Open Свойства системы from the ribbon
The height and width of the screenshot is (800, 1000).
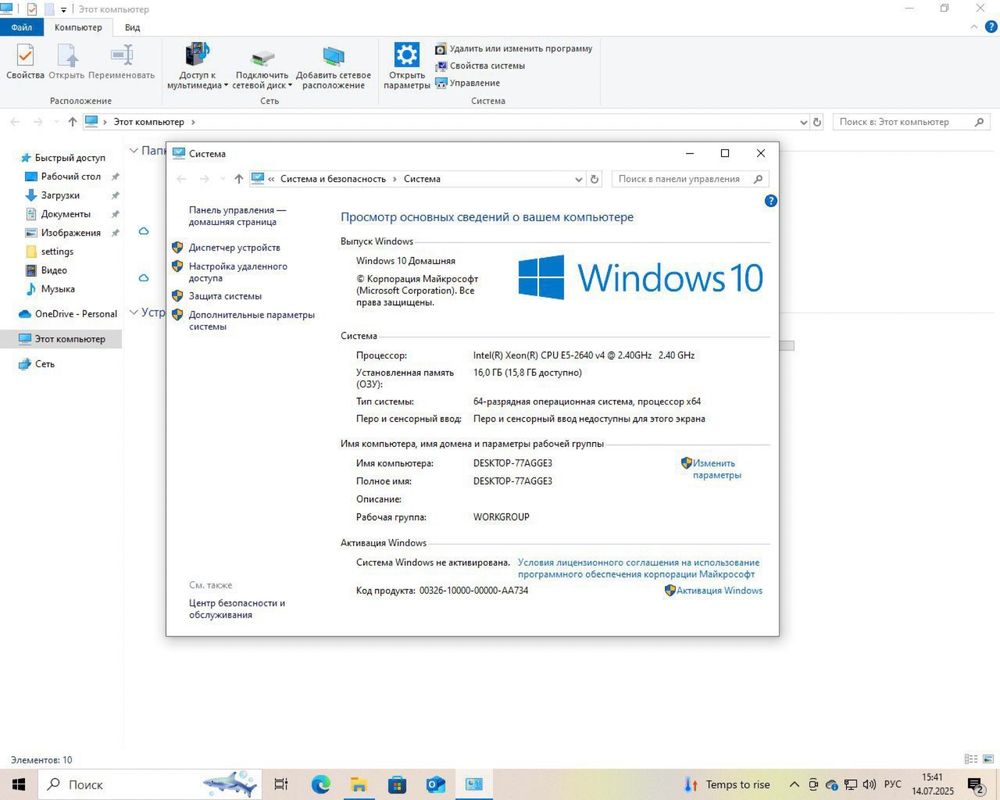coord(480,66)
